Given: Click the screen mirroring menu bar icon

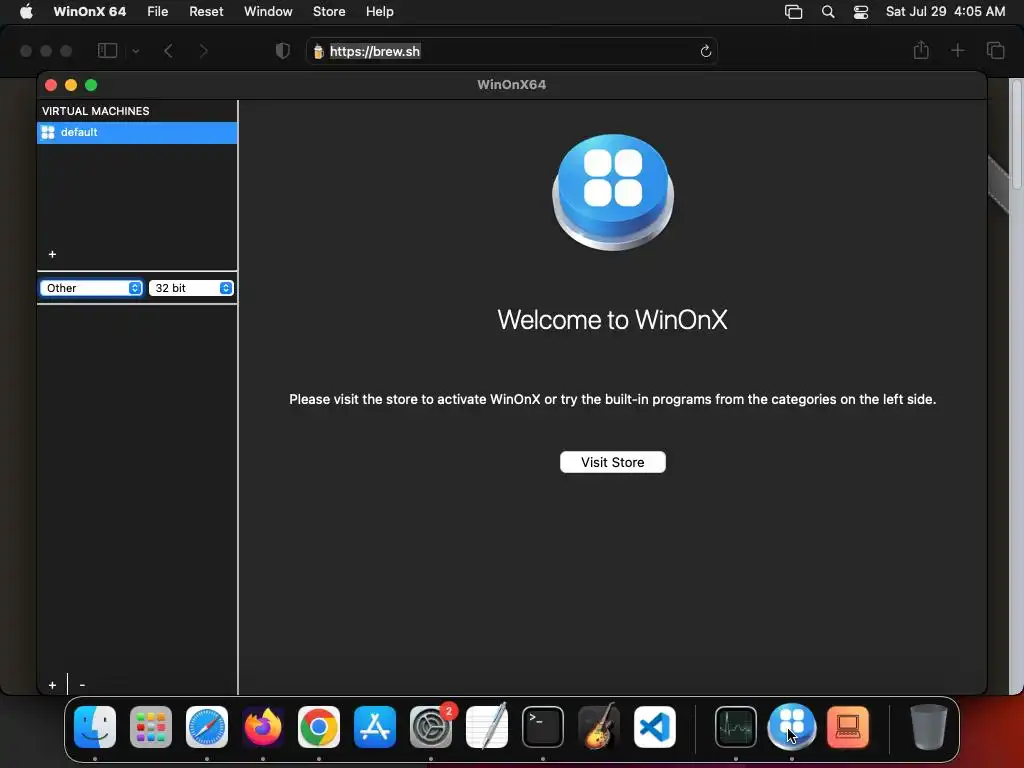Looking at the screenshot, I should (793, 12).
